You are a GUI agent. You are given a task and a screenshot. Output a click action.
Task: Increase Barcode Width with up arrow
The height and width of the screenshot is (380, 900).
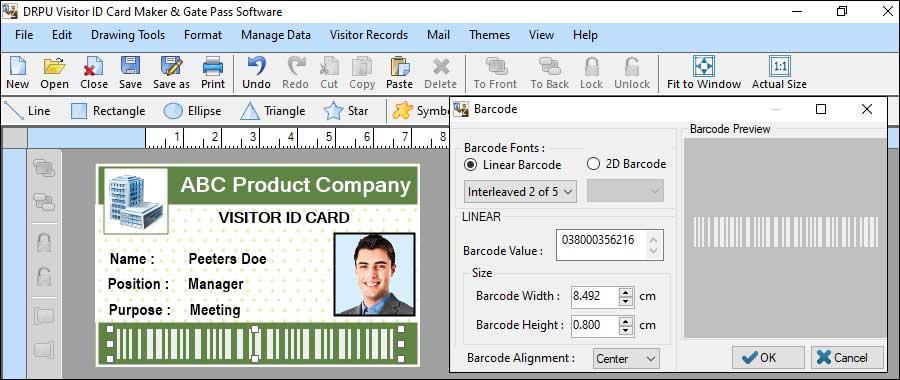(625, 292)
